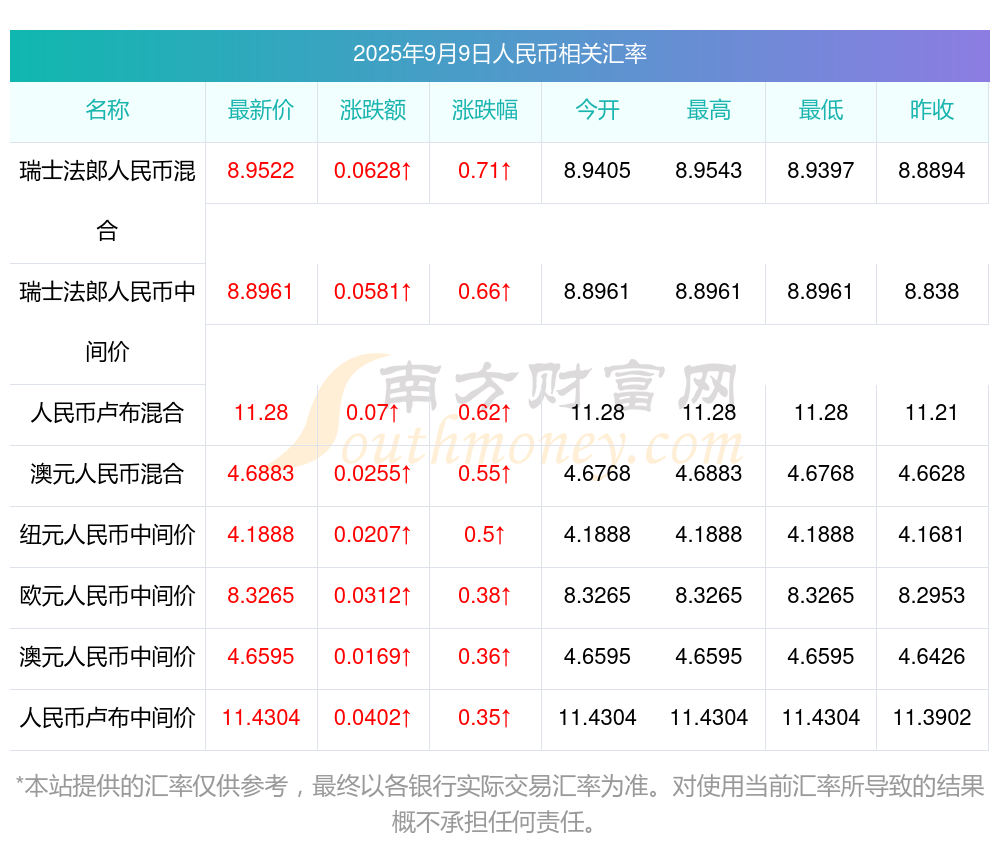
Task: Select the 昨收 column header
Action: click(932, 110)
